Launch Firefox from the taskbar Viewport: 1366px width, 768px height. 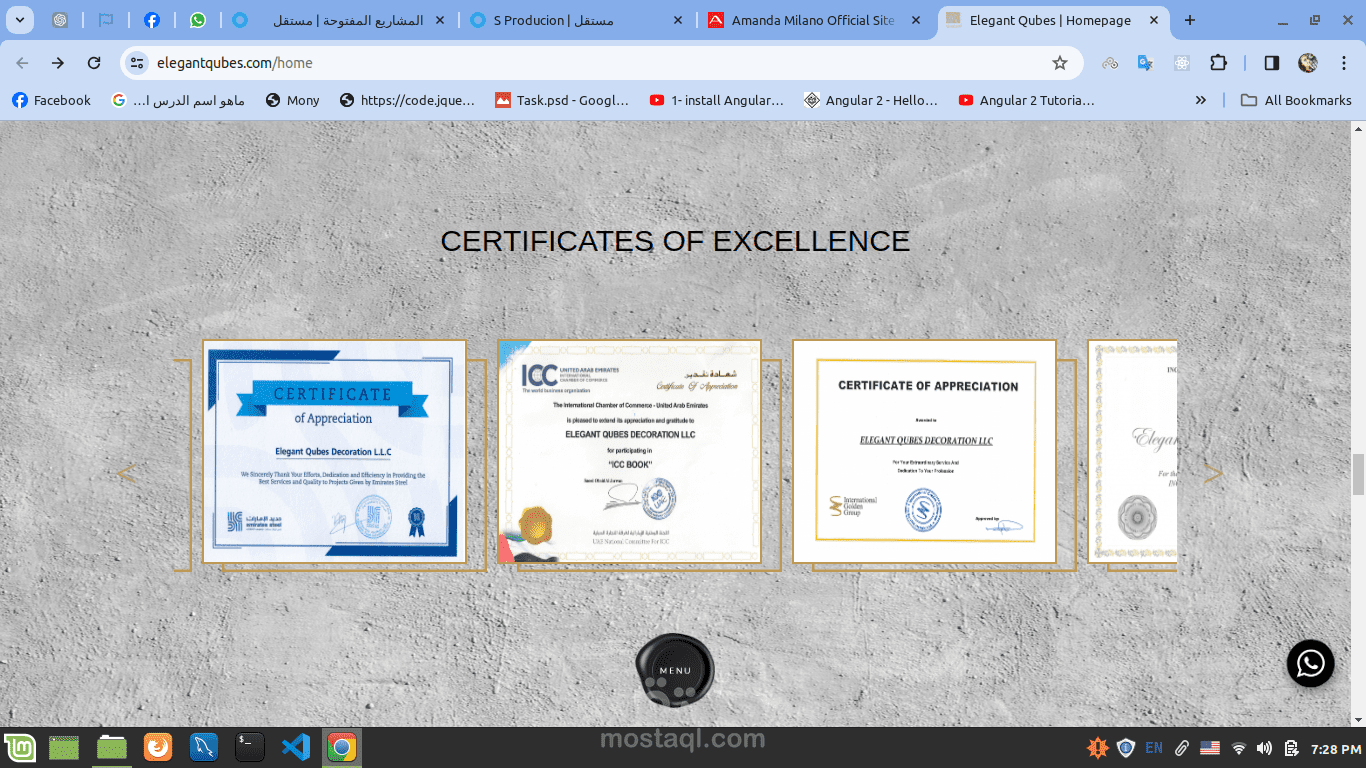pyautogui.click(x=158, y=748)
